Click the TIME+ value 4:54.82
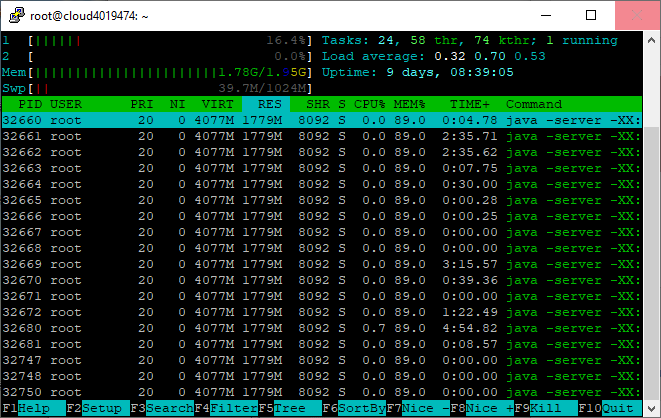The height and width of the screenshot is (418, 661). [x=470, y=328]
